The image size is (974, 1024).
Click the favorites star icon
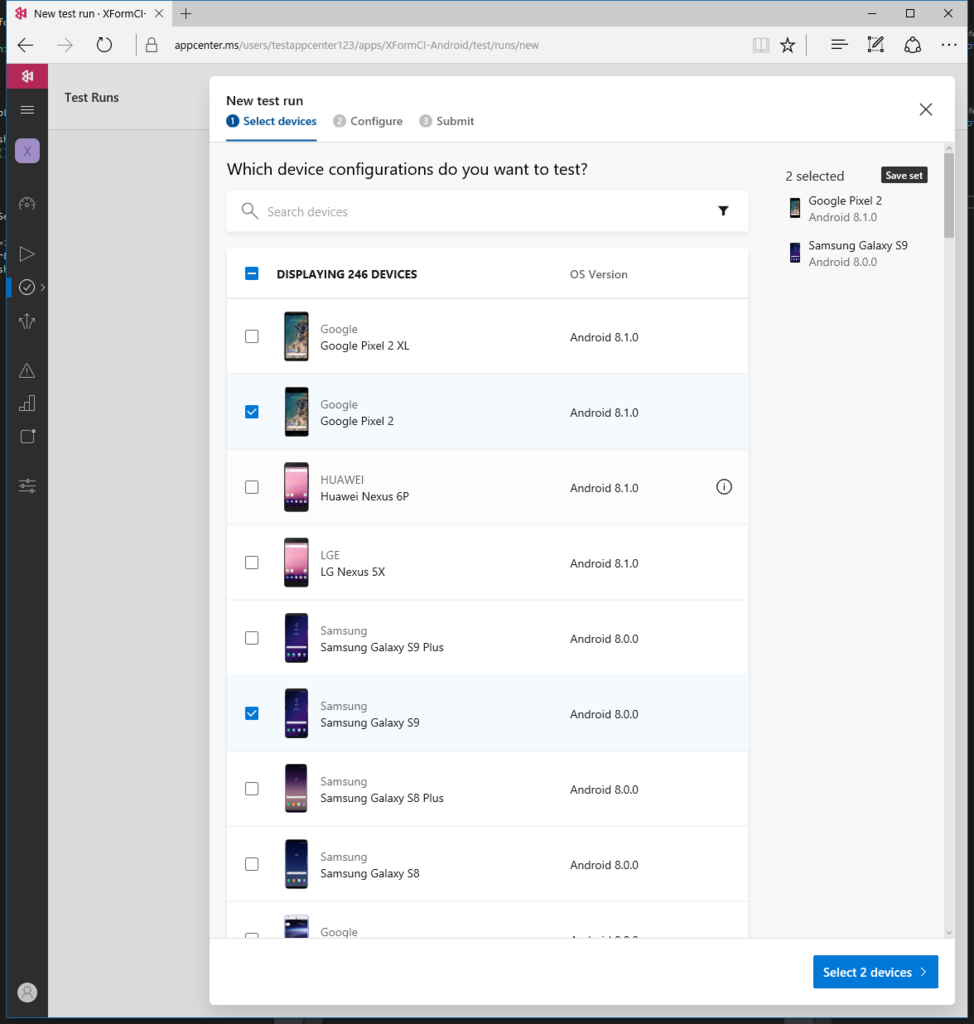point(788,45)
